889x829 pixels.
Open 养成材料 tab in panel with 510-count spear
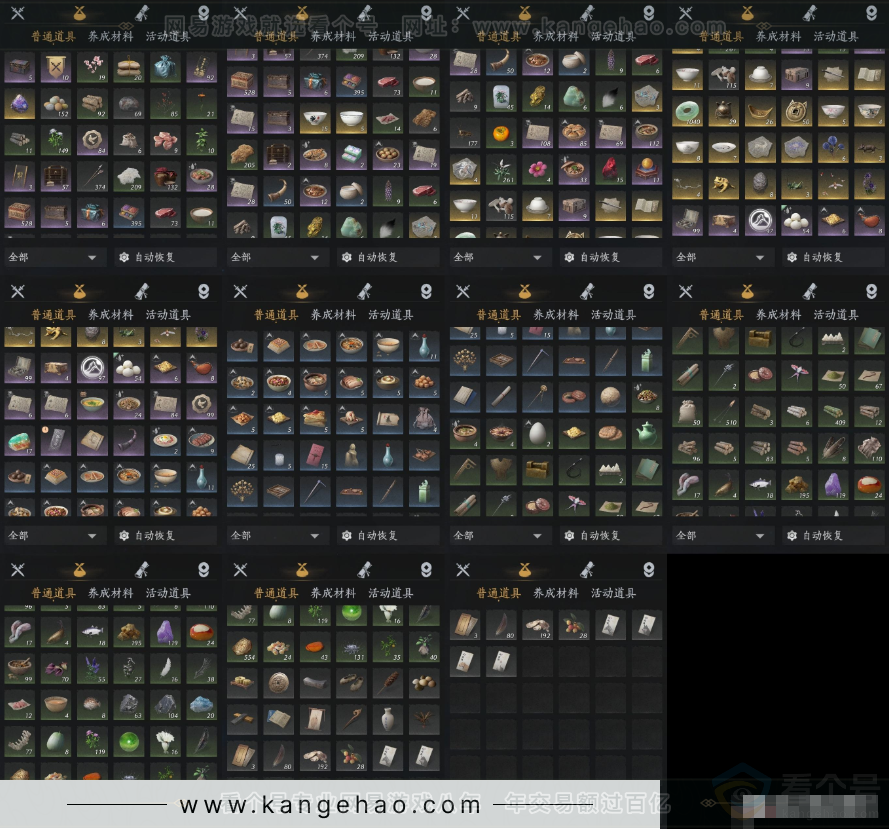point(778,315)
